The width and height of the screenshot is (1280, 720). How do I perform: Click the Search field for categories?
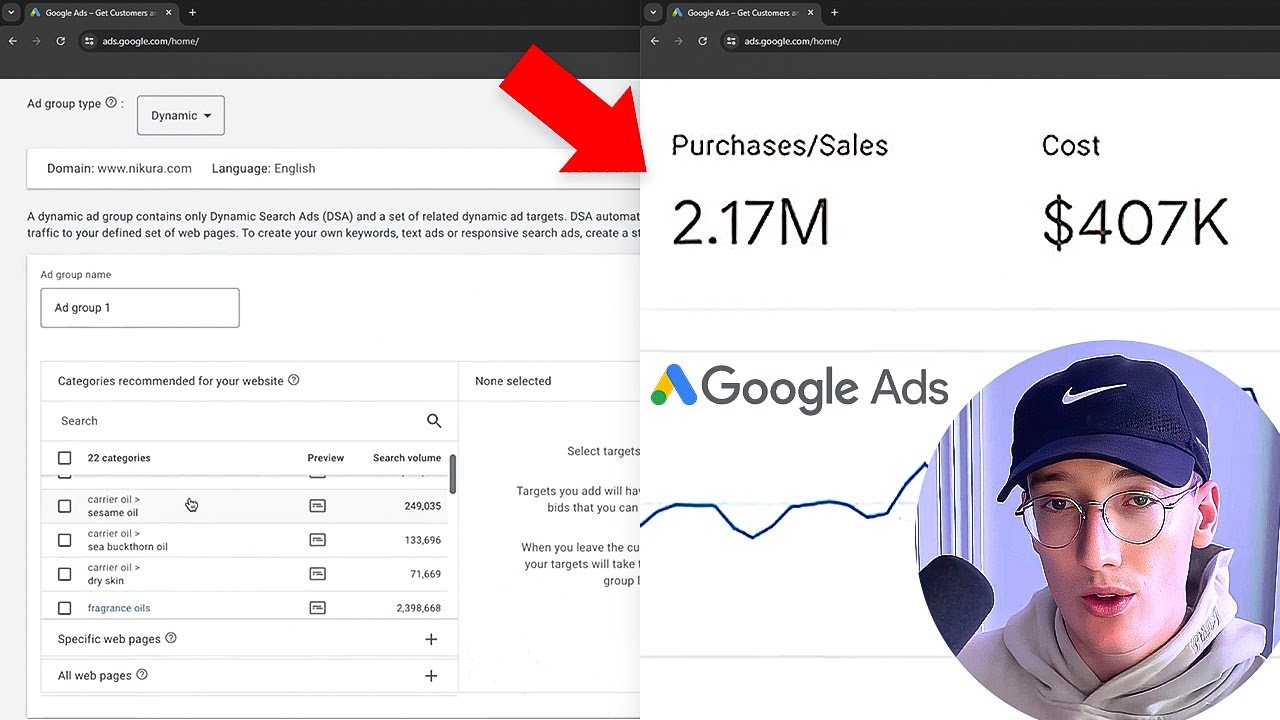240,421
